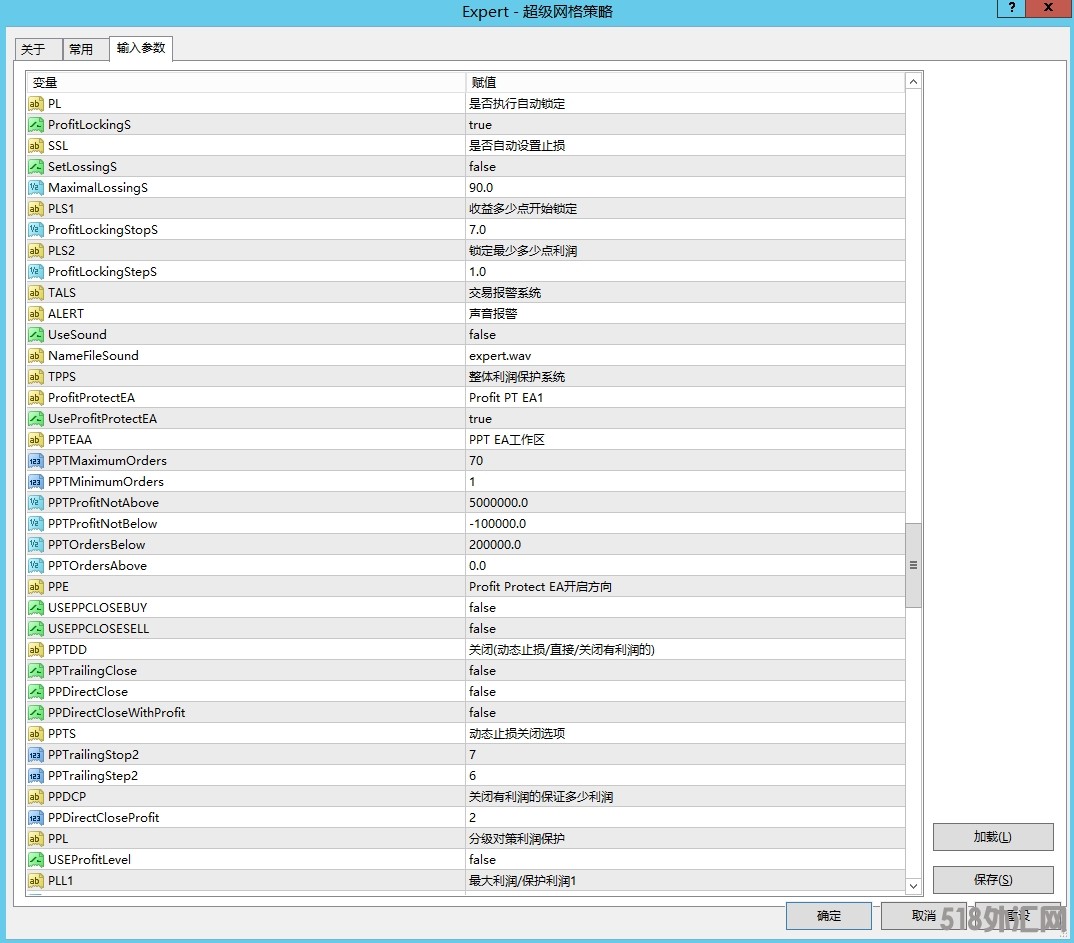1074x943 pixels.
Task: Switch to the 常用 tab
Action: pos(86,49)
